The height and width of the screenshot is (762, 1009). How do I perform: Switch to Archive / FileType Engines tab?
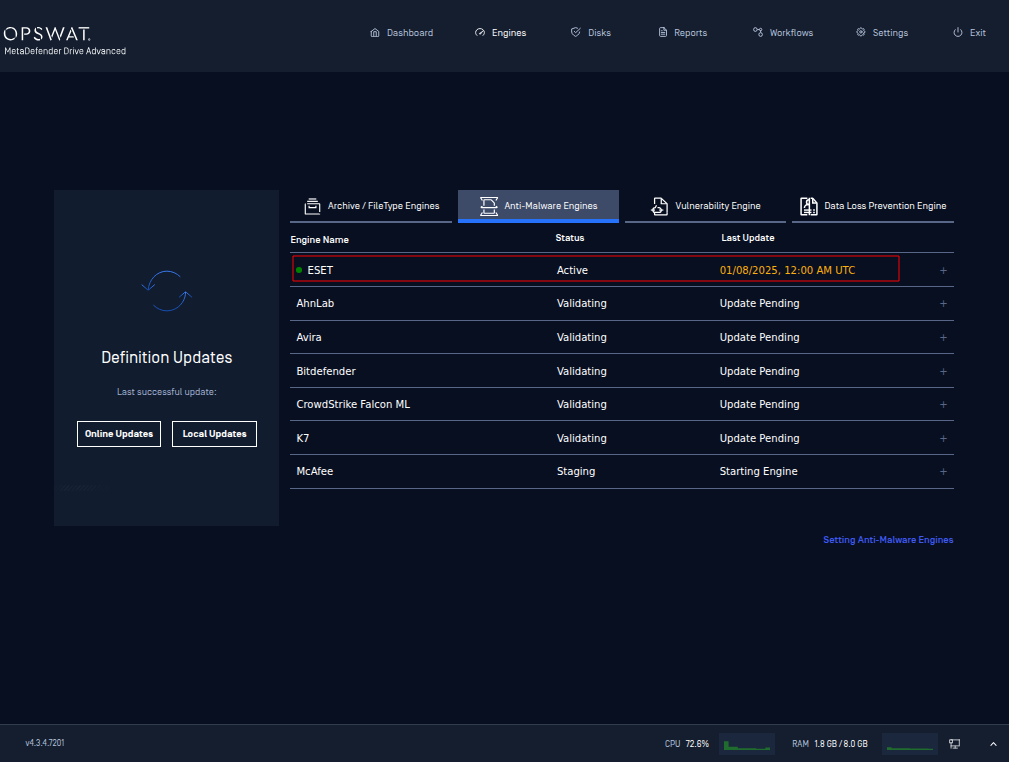pos(371,206)
